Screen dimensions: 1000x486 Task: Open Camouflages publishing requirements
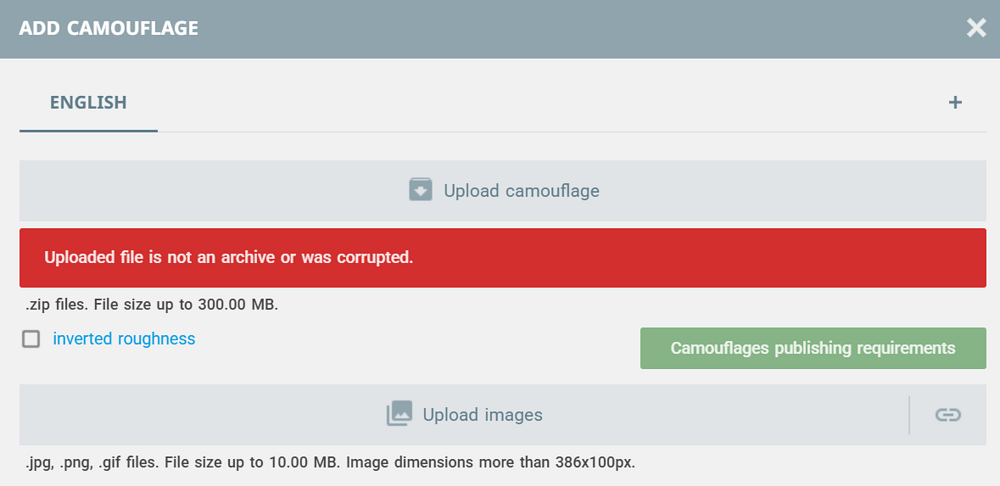(813, 348)
